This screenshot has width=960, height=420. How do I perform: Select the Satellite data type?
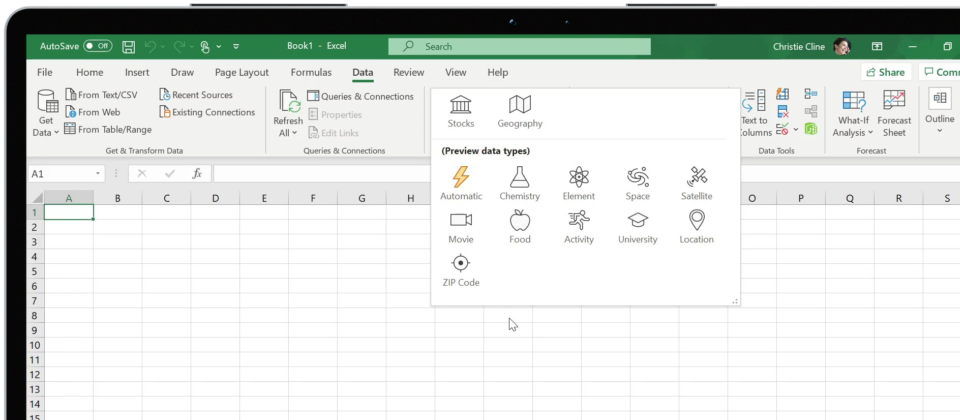tap(697, 184)
